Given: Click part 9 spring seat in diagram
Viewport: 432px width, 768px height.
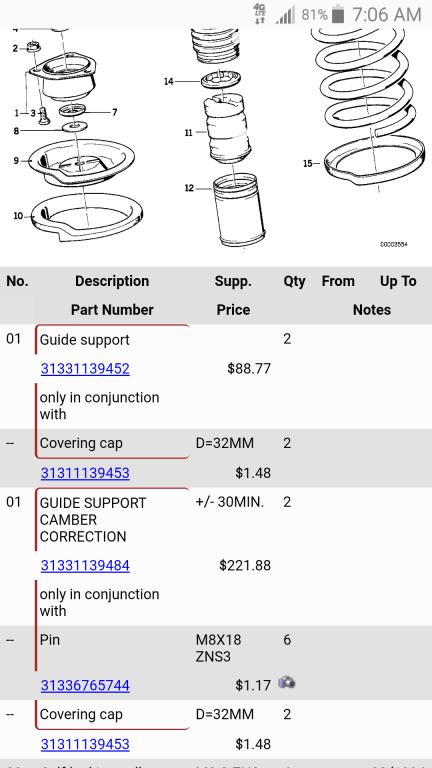Looking at the screenshot, I should coord(81,163).
